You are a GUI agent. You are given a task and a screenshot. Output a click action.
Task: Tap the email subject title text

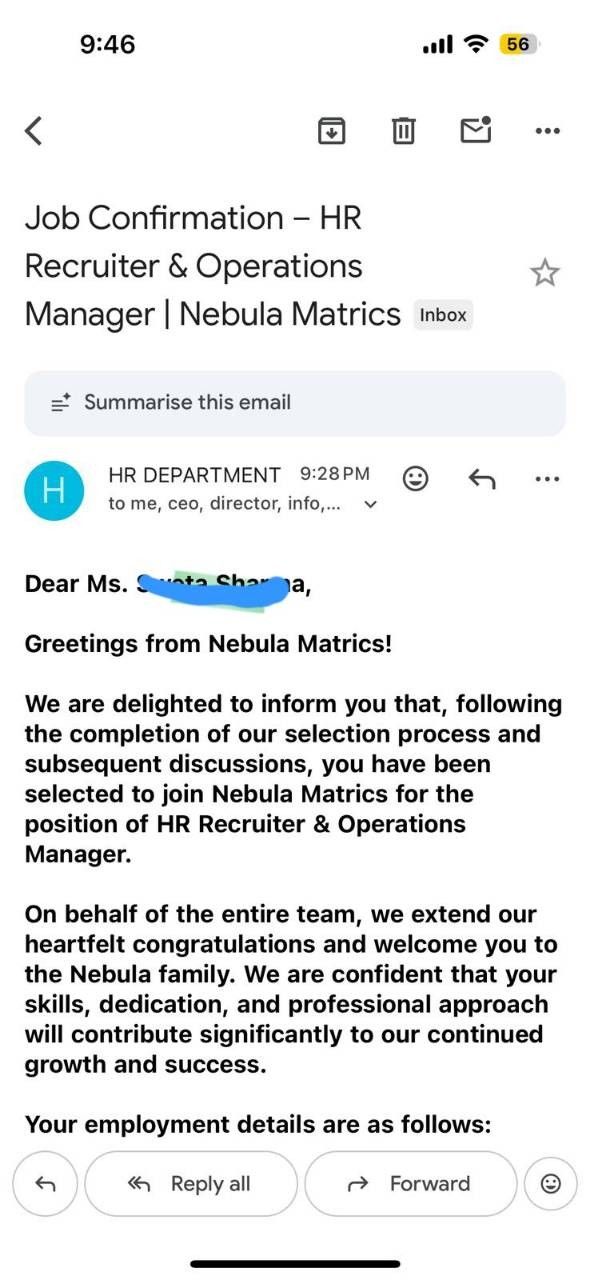[x=212, y=266]
